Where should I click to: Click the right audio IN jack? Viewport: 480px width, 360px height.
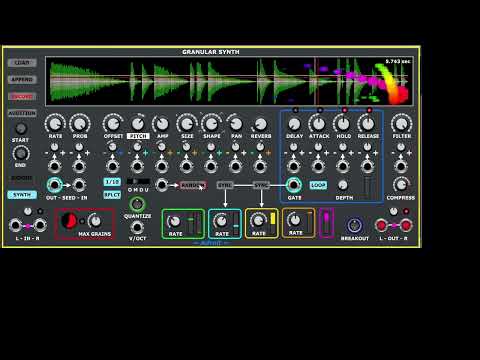(39, 226)
